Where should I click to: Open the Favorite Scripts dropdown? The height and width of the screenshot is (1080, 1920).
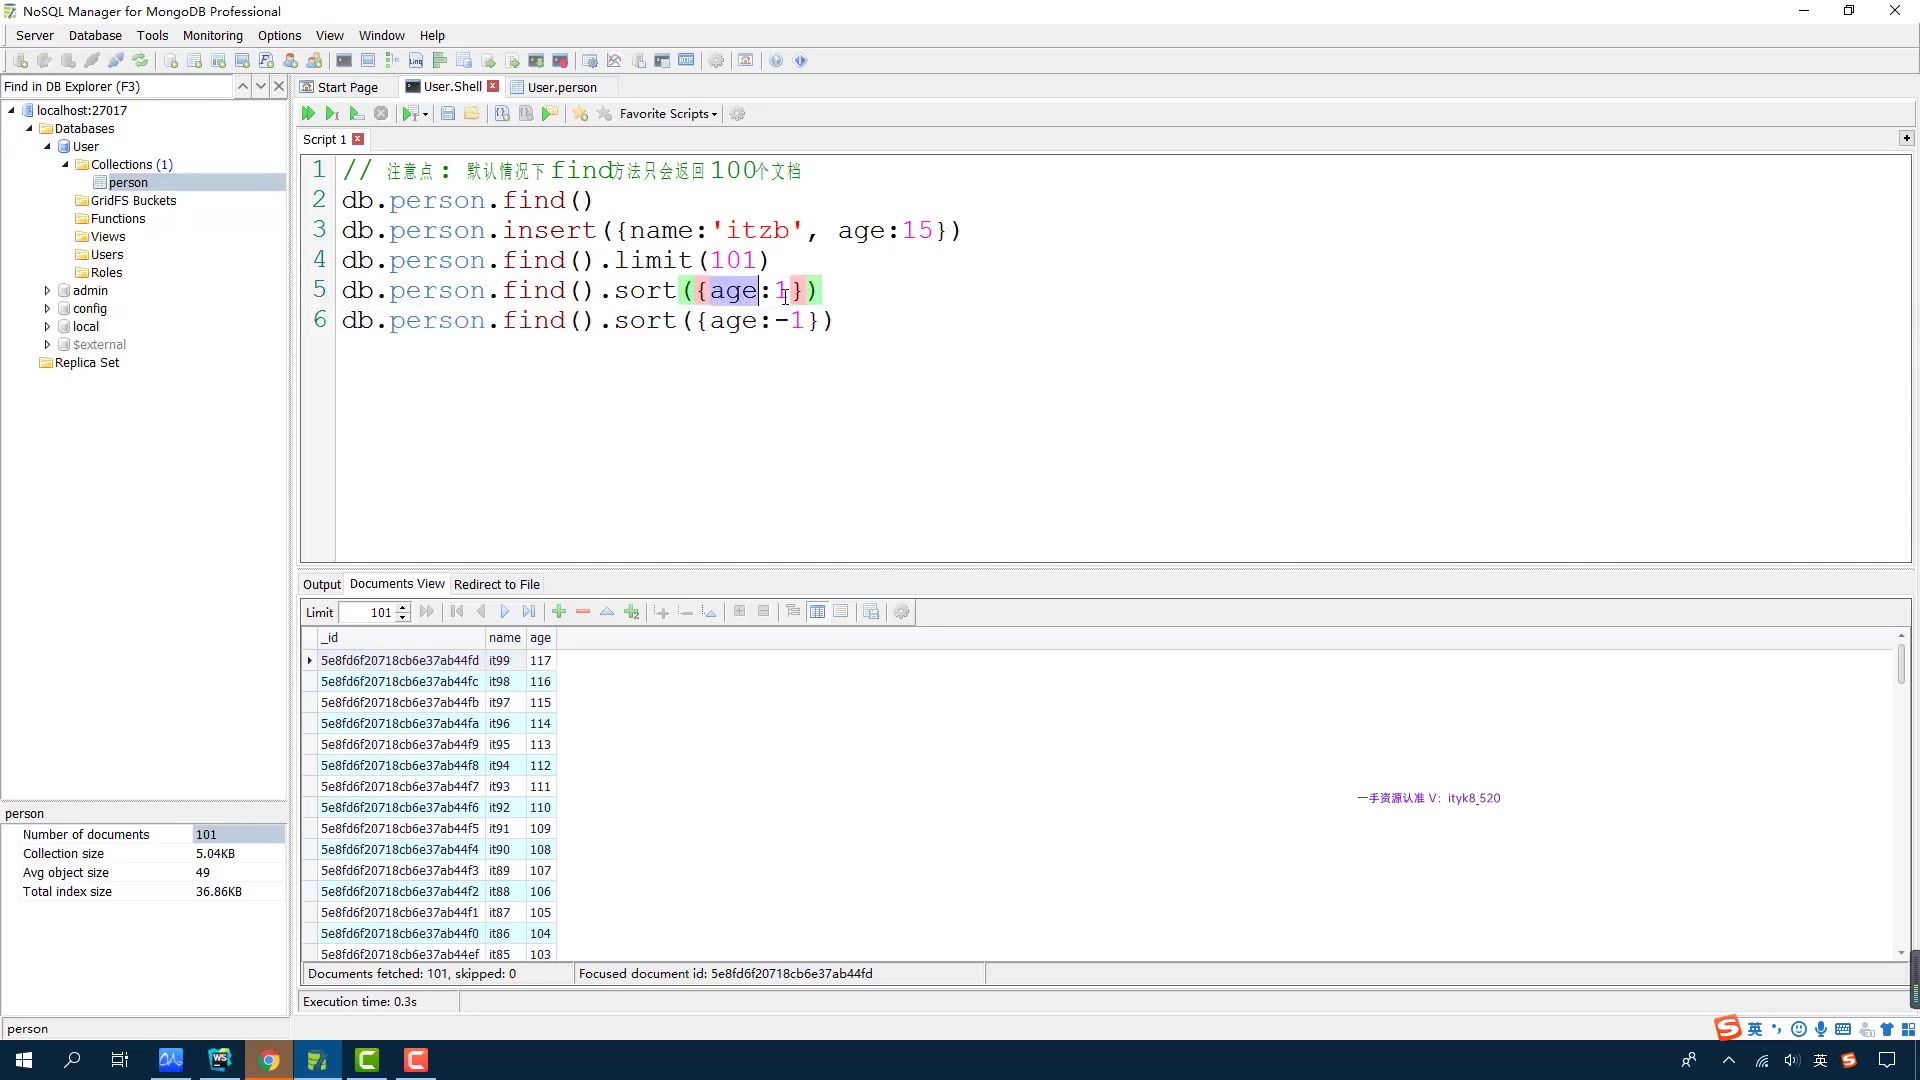coord(668,114)
